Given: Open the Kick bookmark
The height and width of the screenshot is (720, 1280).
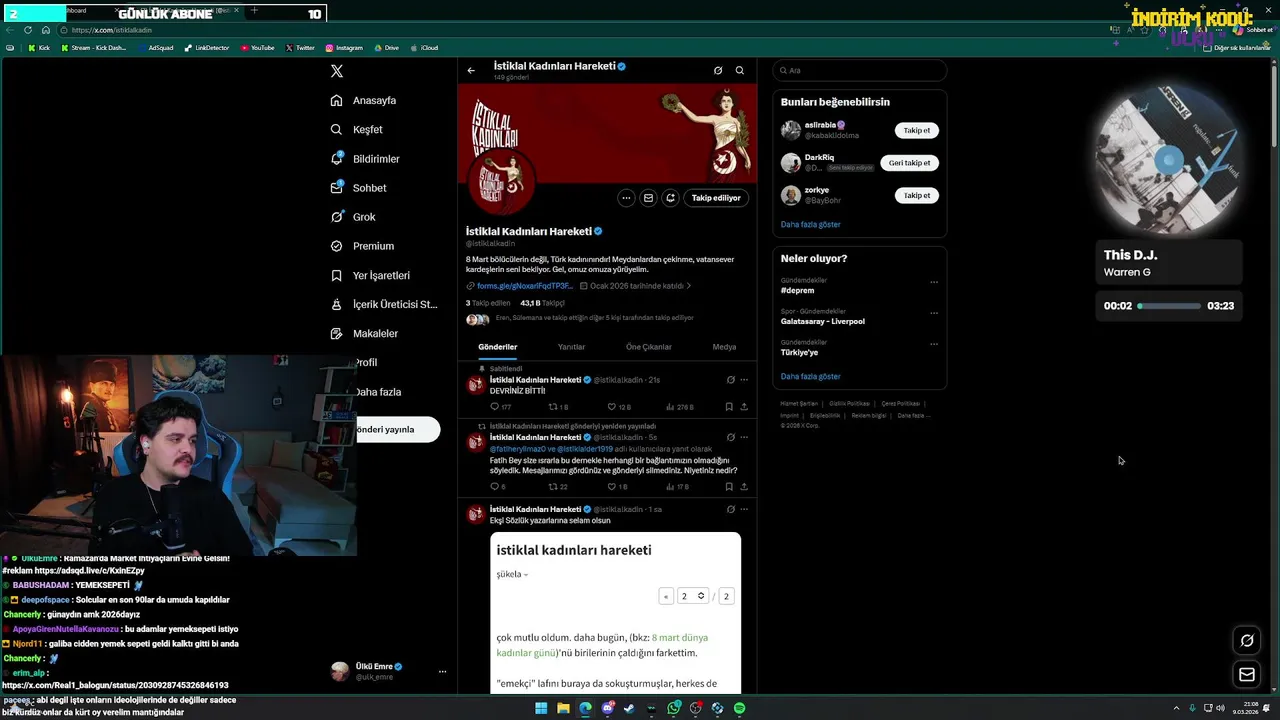Looking at the screenshot, I should [x=39, y=48].
